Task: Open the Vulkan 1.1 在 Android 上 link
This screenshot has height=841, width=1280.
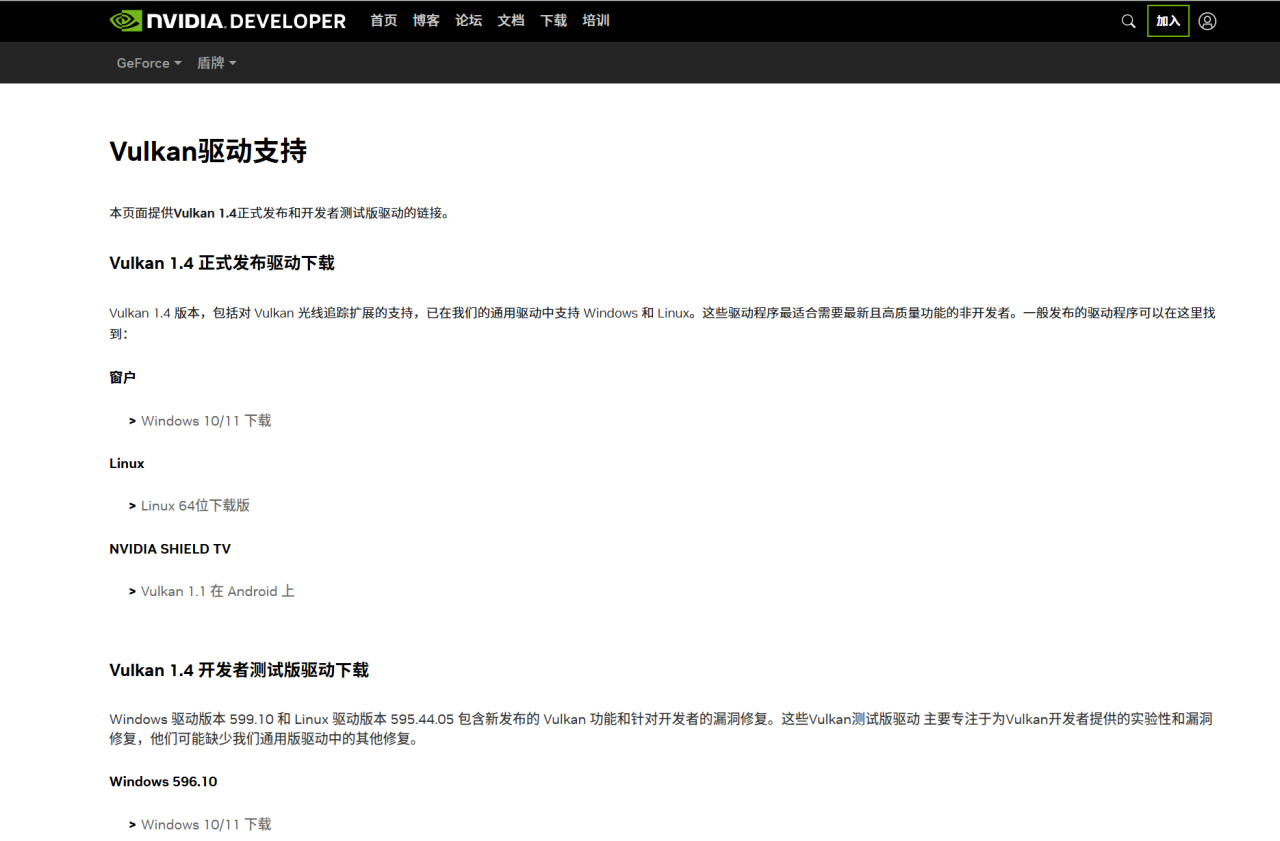Action: (x=218, y=591)
